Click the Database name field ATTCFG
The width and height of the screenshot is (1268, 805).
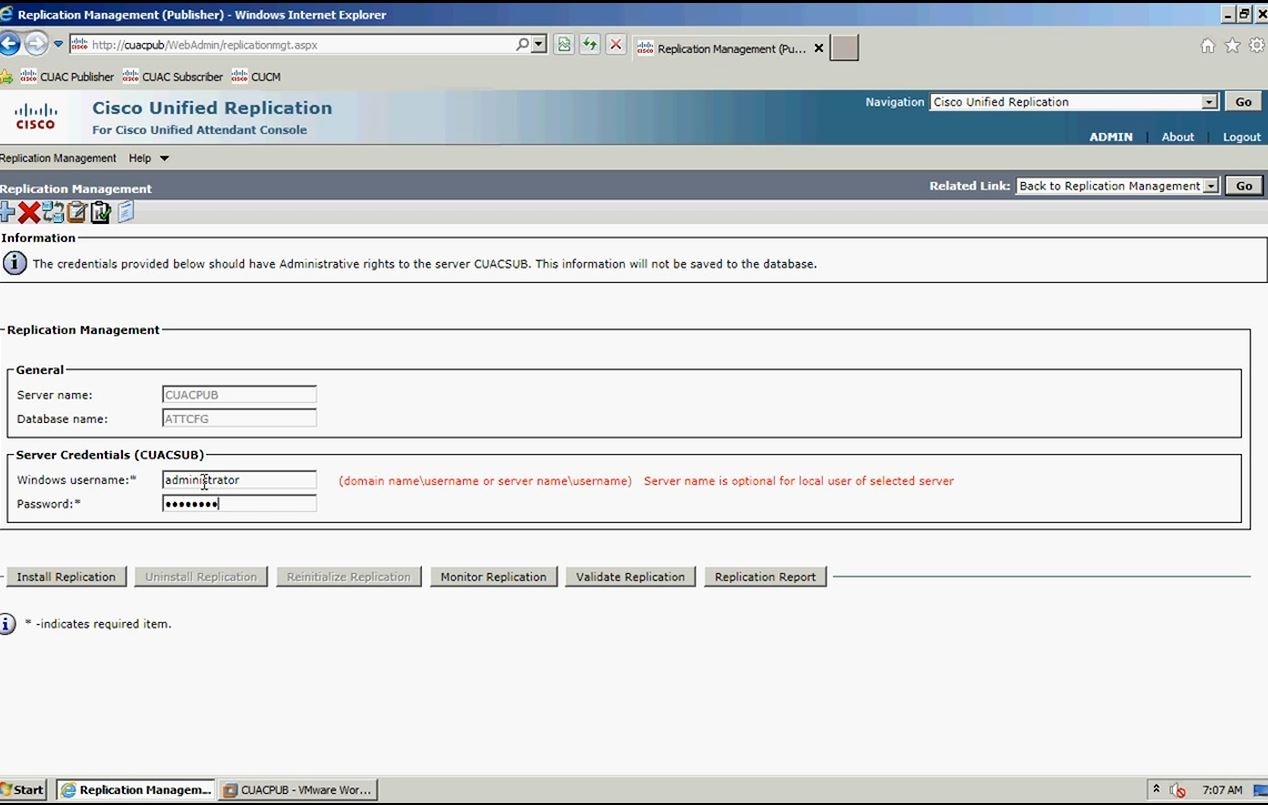239,419
